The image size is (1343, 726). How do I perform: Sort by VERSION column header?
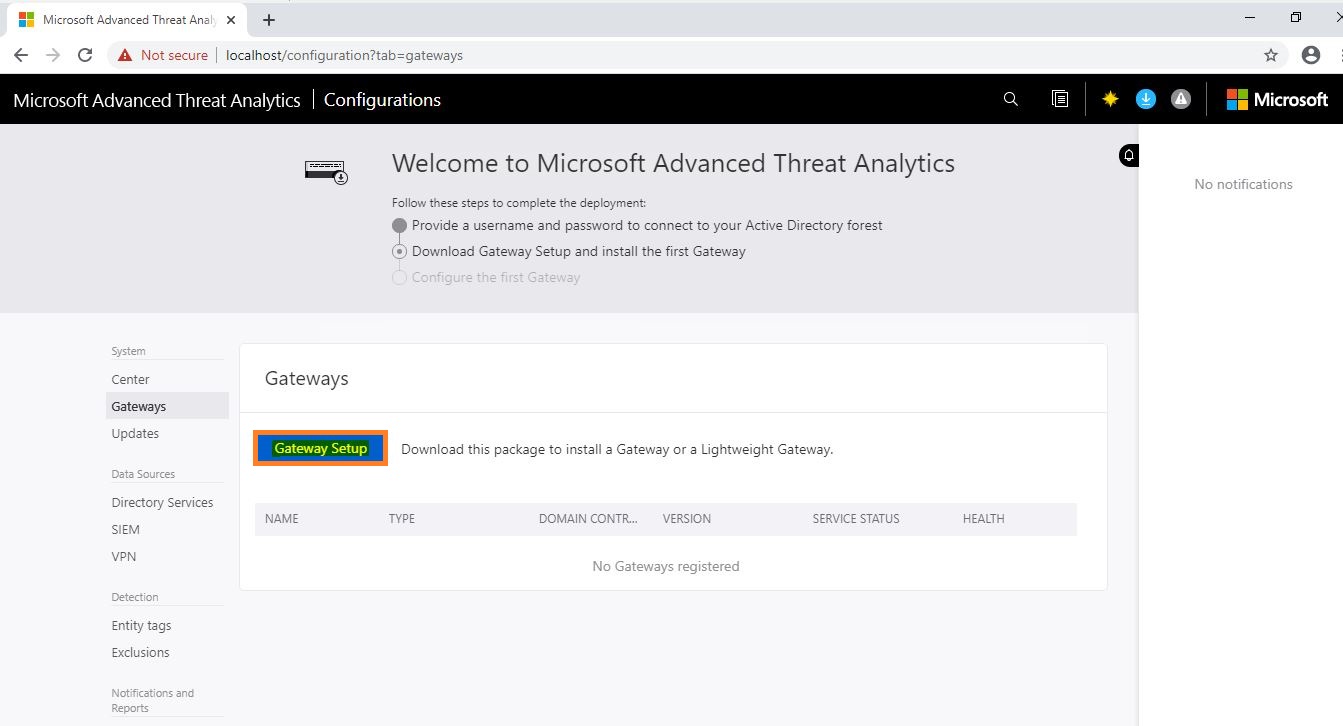(687, 519)
